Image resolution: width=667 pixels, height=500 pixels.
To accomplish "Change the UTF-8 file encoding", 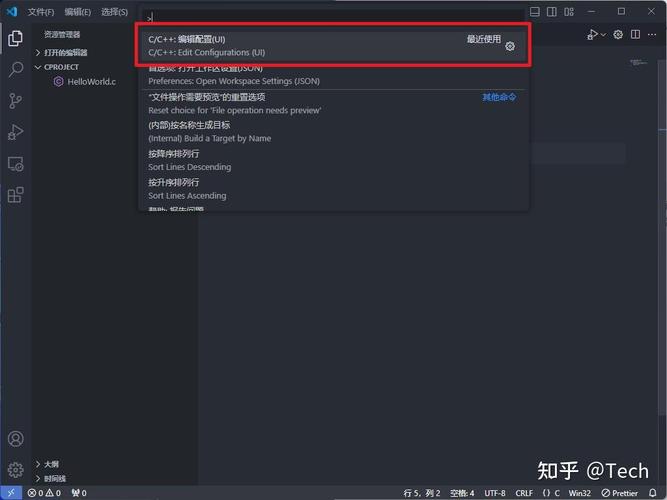I will pos(495,493).
